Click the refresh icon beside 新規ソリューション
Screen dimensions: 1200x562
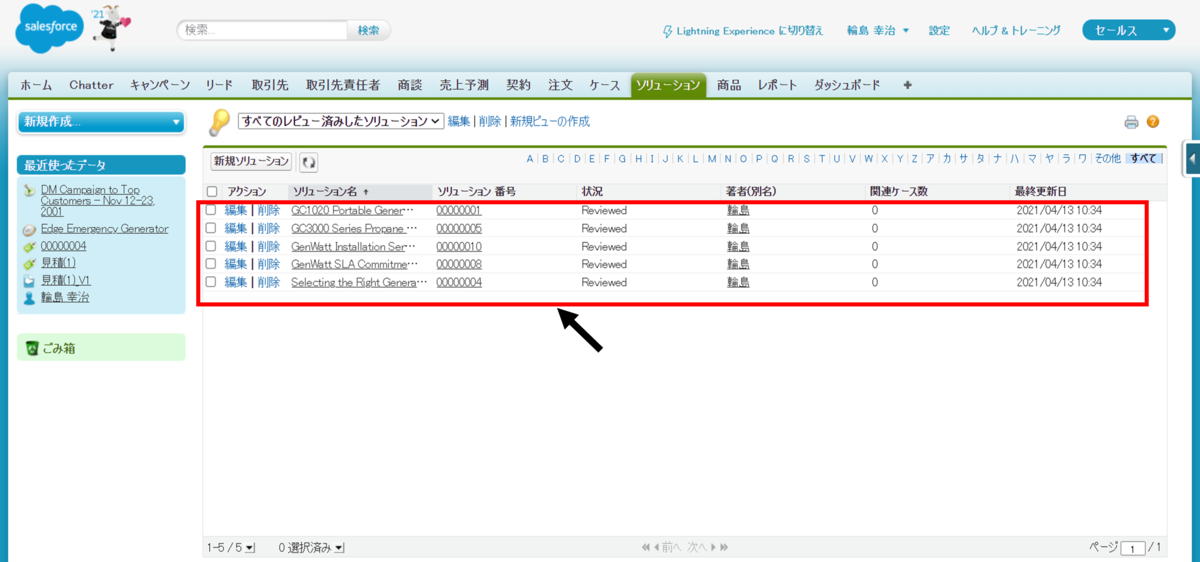click(308, 162)
